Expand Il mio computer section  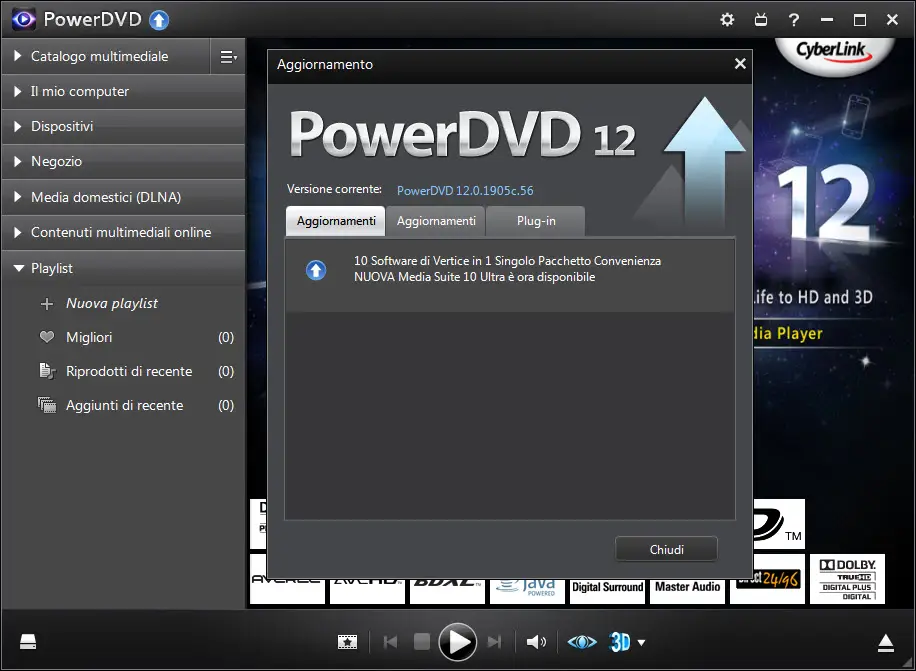click(x=123, y=92)
